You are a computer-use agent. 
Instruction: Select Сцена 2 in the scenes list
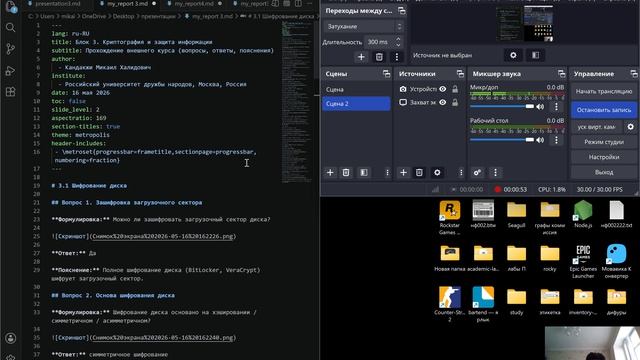click(x=356, y=104)
